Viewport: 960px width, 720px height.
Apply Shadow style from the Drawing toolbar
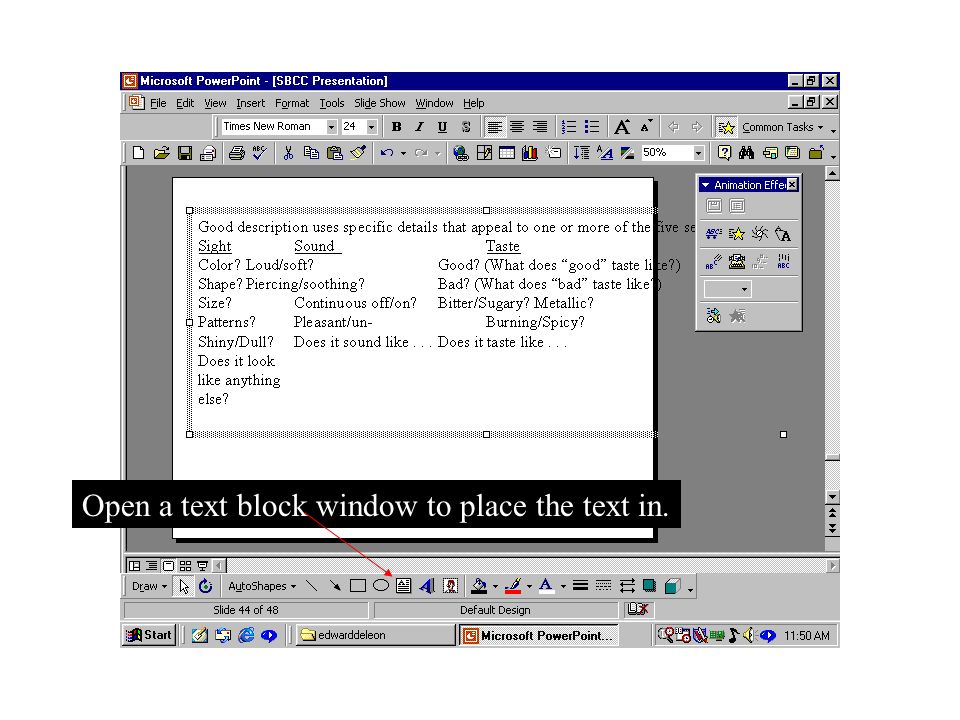click(x=650, y=586)
